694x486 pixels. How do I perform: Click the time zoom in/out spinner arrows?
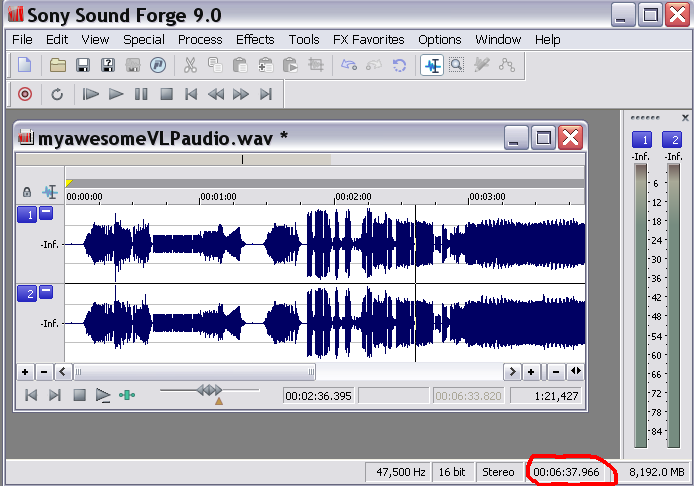click(x=575, y=371)
